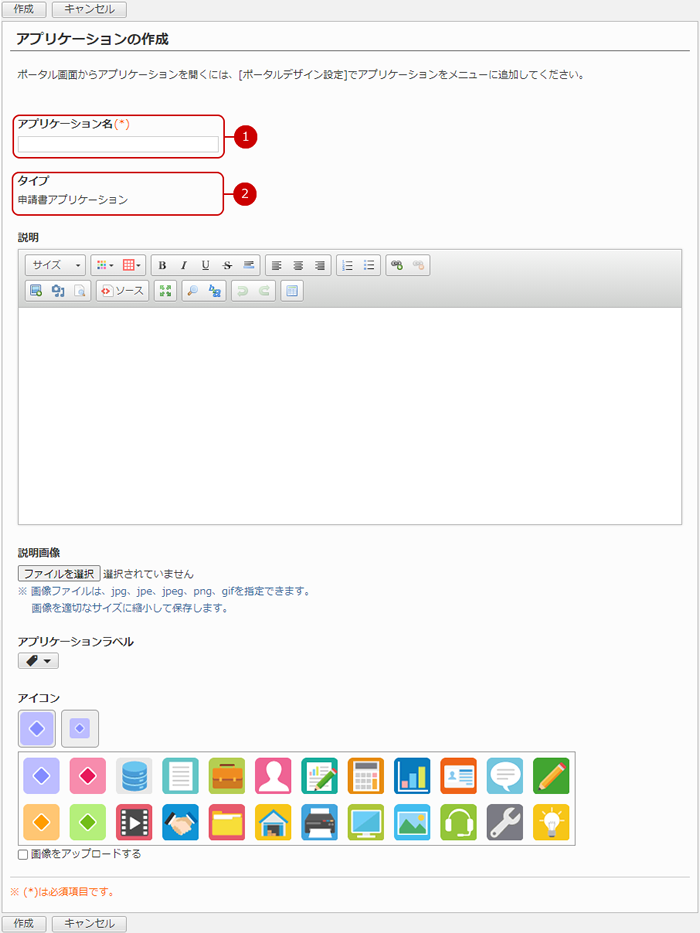Viewport: 700px width, 933px height.
Task: Open the サイズ font size dropdown
Action: [56, 265]
